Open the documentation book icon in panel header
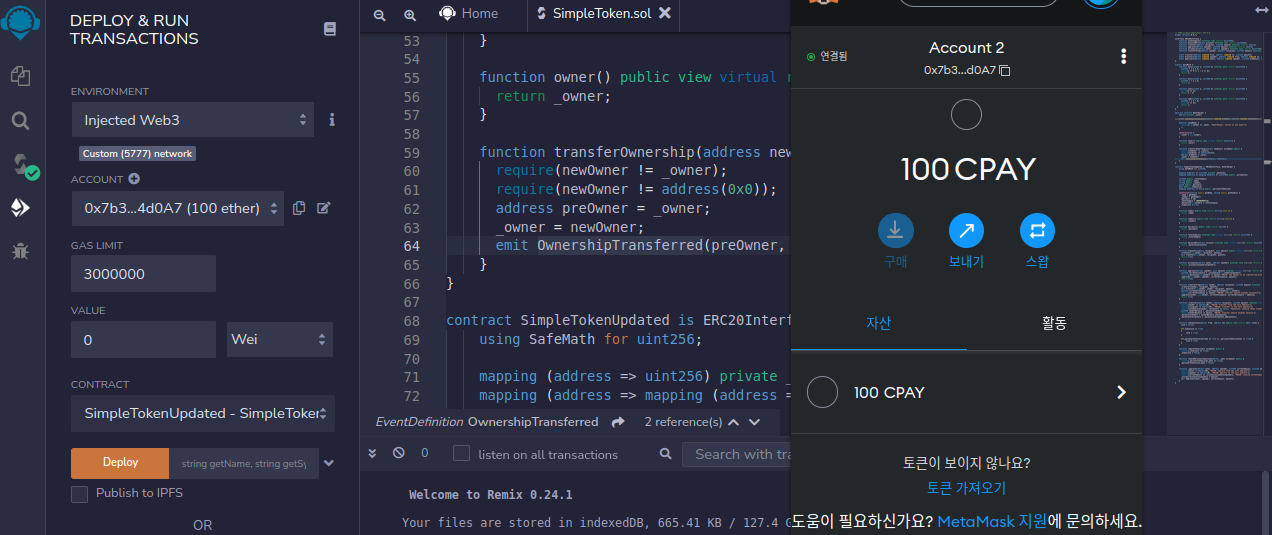Image resolution: width=1272 pixels, height=535 pixels. [330, 29]
